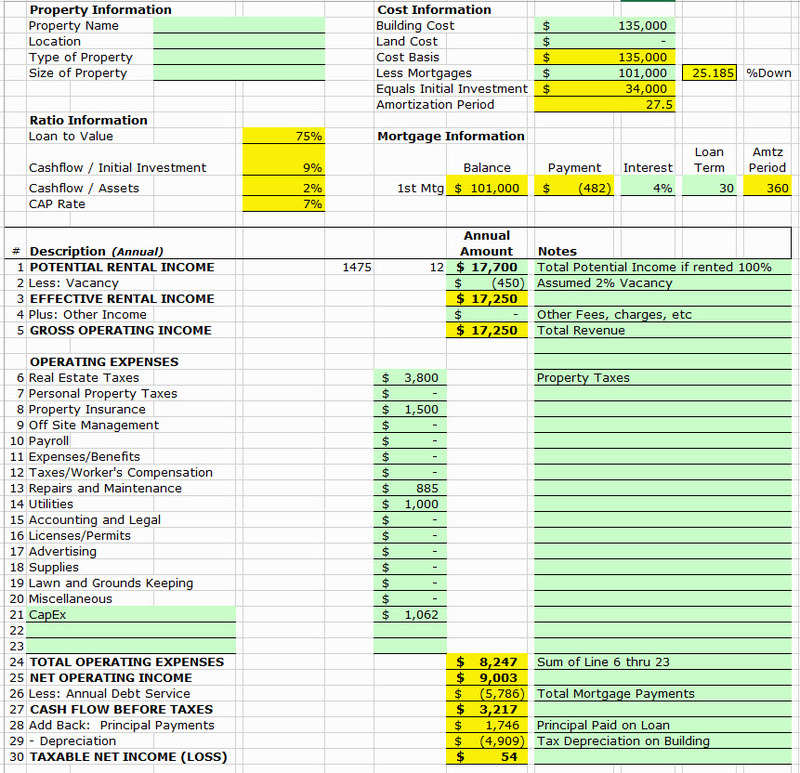Click the Personal Property Taxes amount cell
The image size is (800, 773).
tap(410, 393)
